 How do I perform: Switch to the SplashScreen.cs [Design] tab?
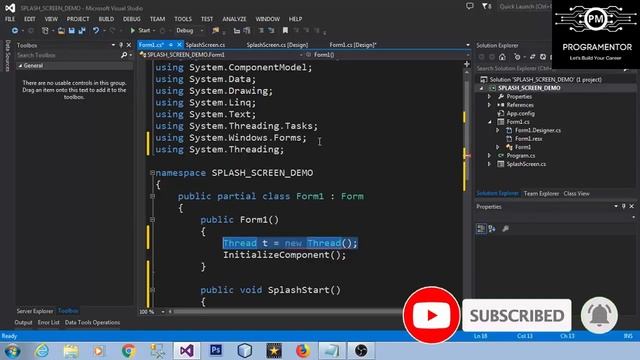pyautogui.click(x=277, y=45)
